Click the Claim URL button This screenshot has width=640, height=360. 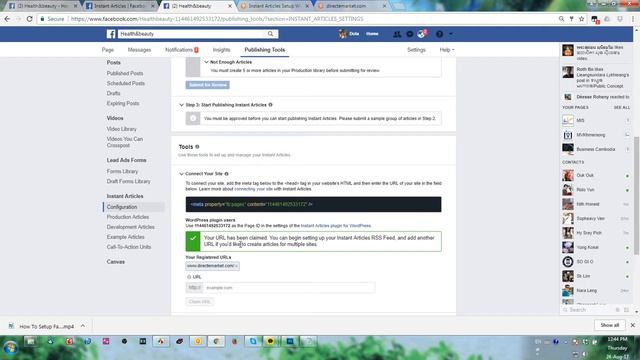[200, 302]
